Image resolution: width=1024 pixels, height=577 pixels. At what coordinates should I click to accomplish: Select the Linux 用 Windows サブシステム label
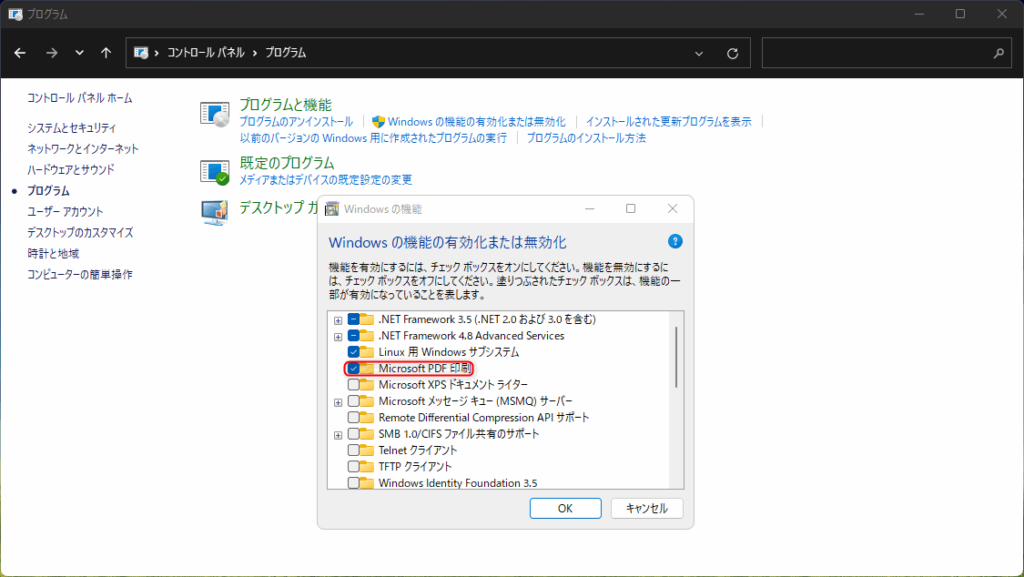[449, 352]
